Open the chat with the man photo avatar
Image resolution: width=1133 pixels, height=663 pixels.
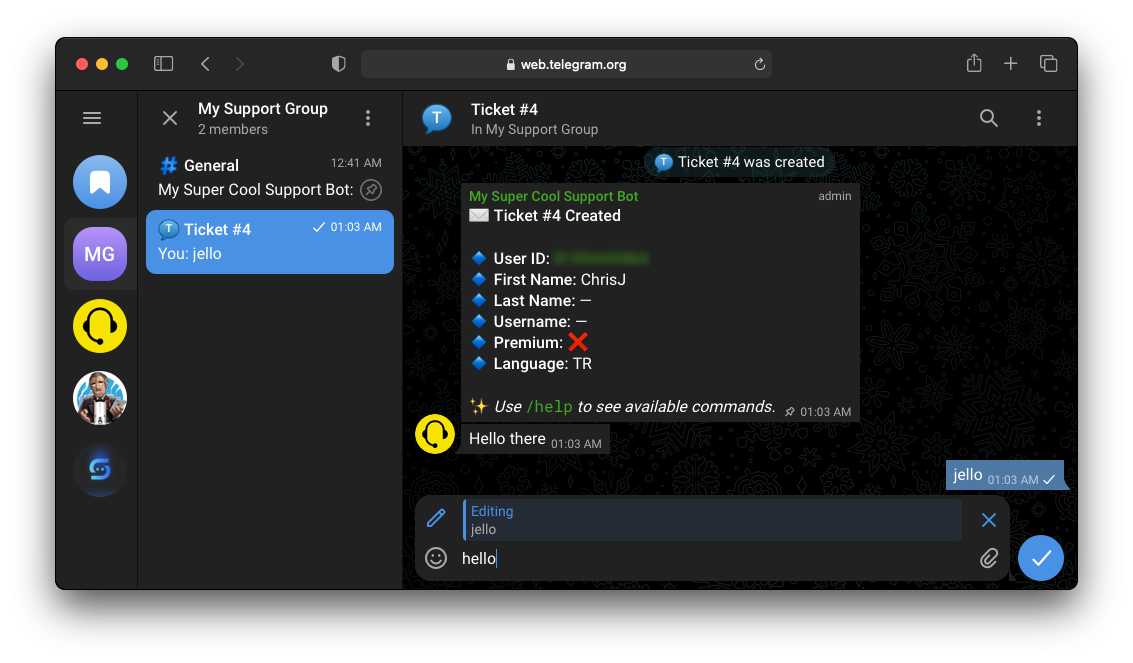[x=100, y=398]
